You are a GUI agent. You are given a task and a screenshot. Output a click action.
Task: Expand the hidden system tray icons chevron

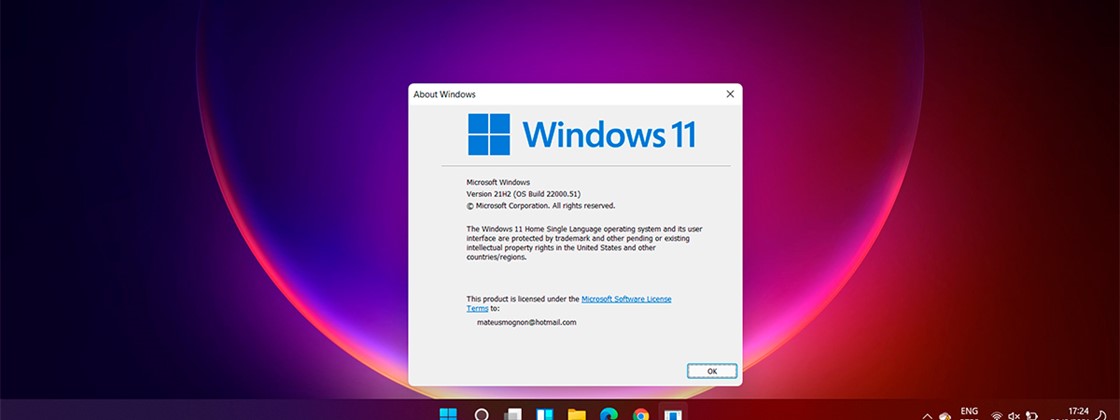click(927, 415)
